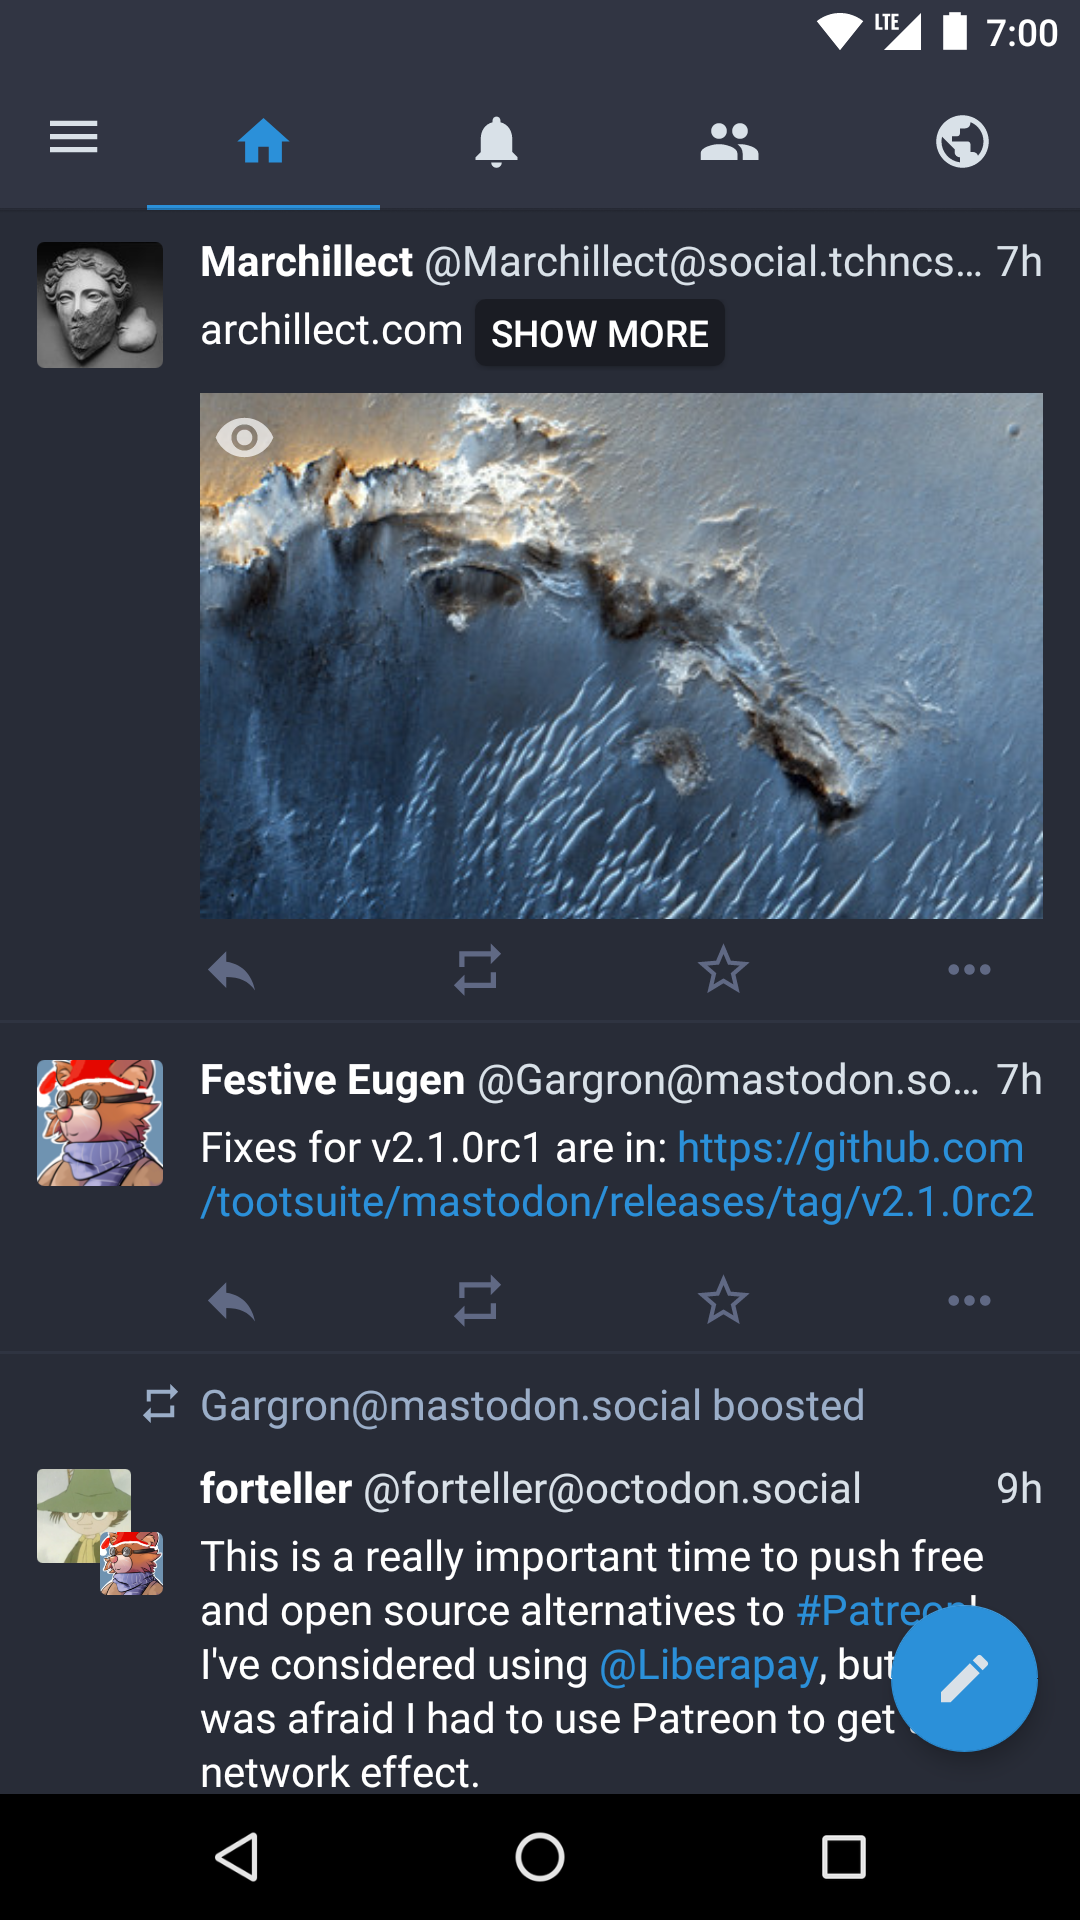Open the hamburger navigation menu
This screenshot has height=1920, width=1080.
click(74, 138)
